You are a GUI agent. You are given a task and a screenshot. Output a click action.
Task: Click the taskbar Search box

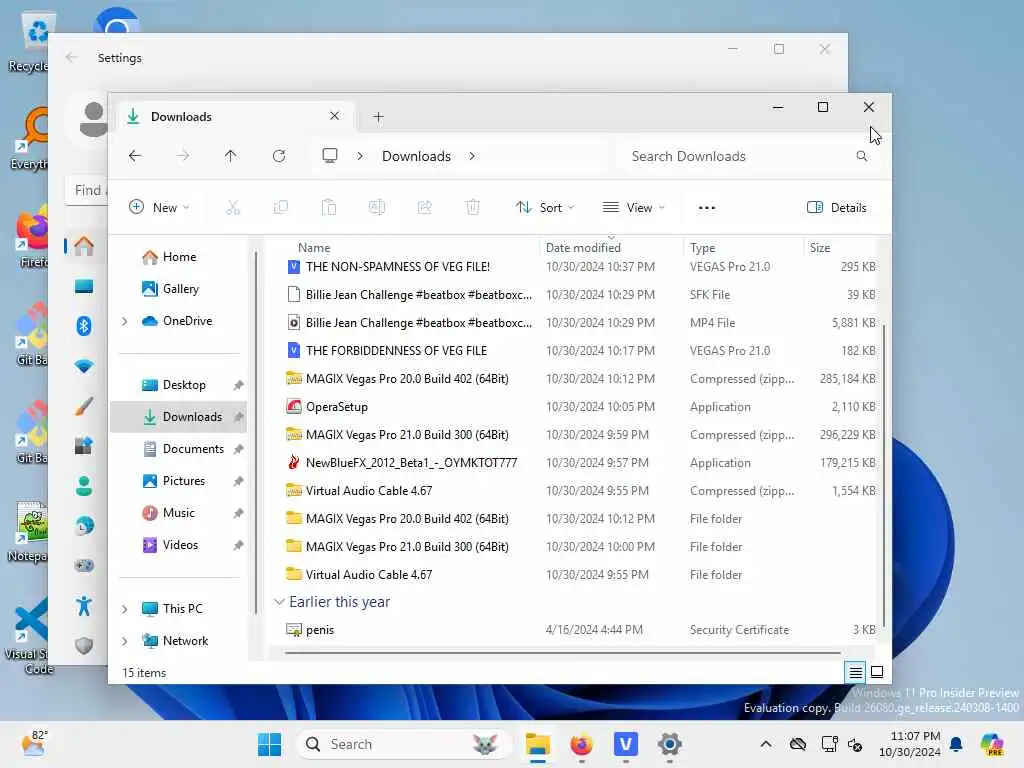tap(402, 744)
